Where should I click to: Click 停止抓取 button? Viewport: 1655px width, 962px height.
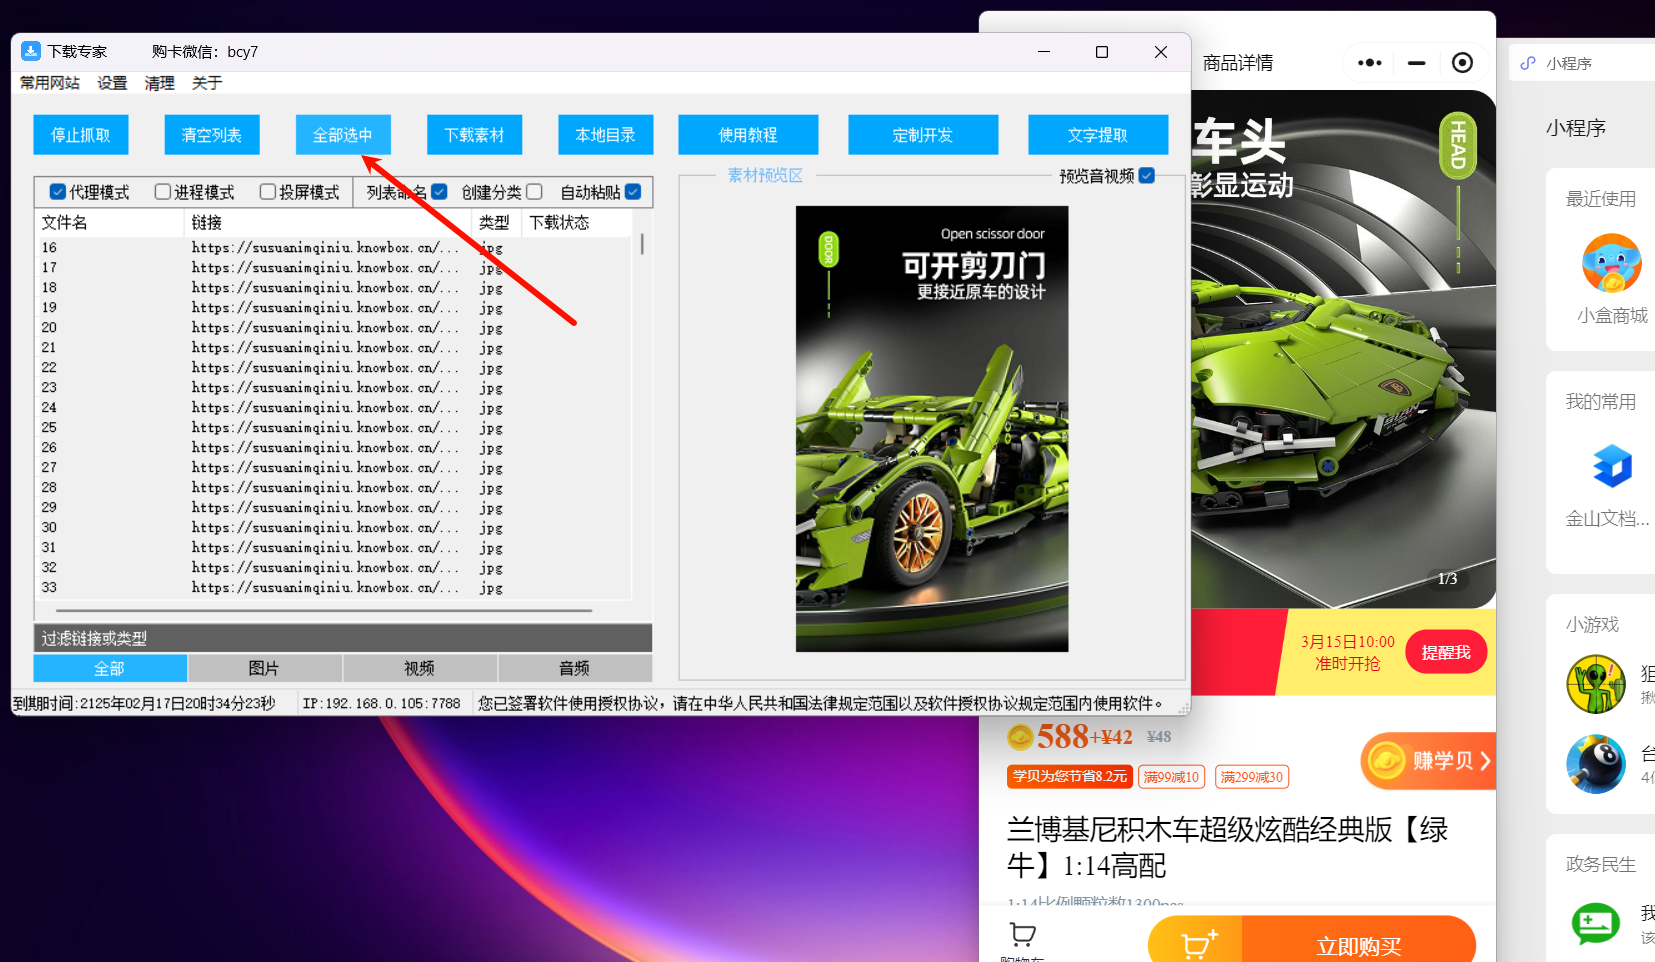pyautogui.click(x=81, y=135)
